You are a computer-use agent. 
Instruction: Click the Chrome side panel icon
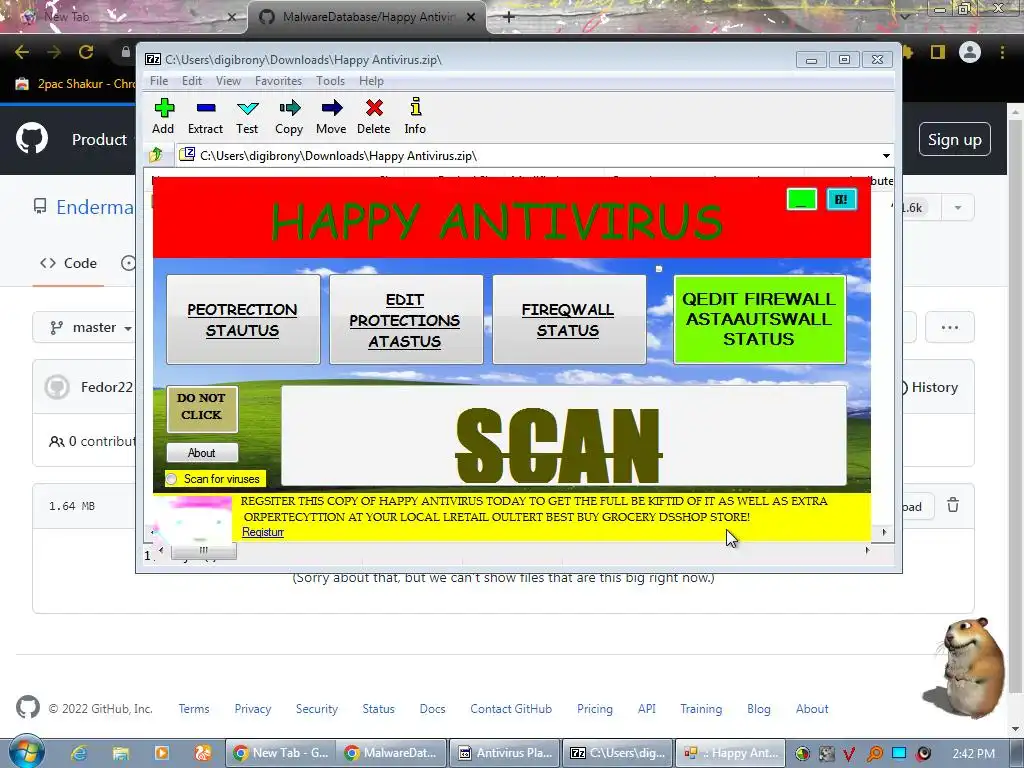click(x=938, y=52)
